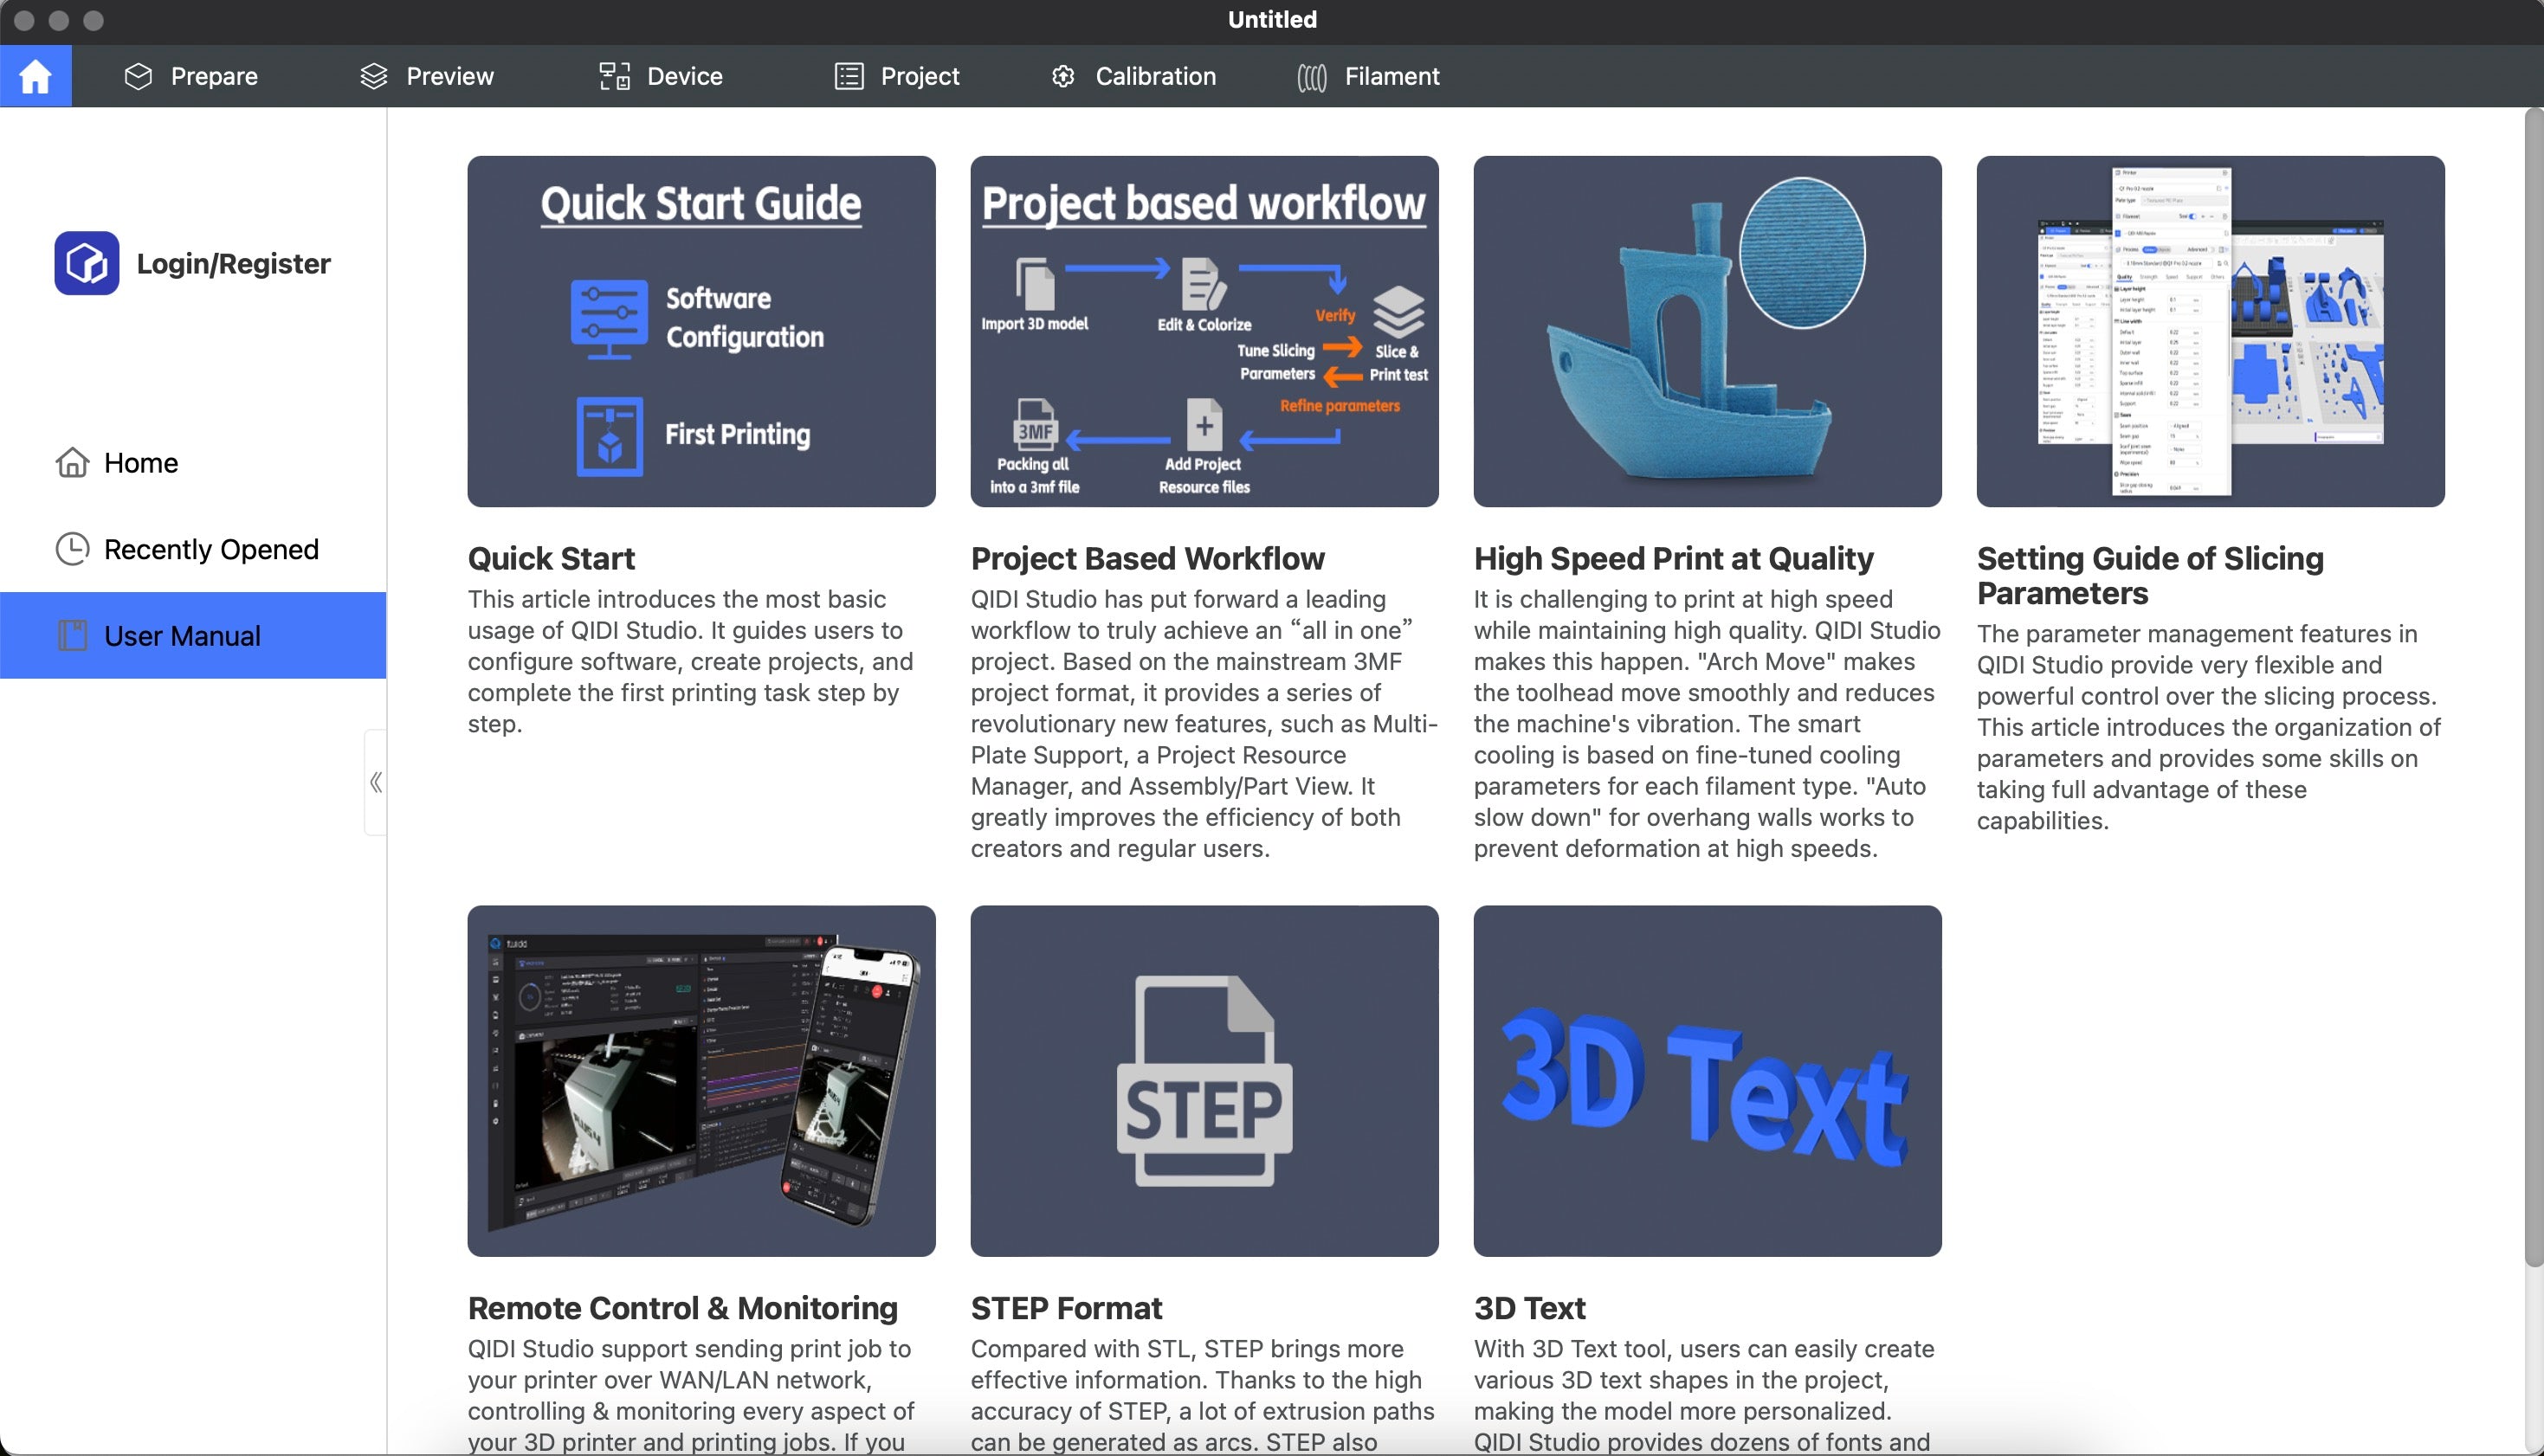
Task: Click the QIDI logo beside Login/Register
Action: click(x=87, y=263)
